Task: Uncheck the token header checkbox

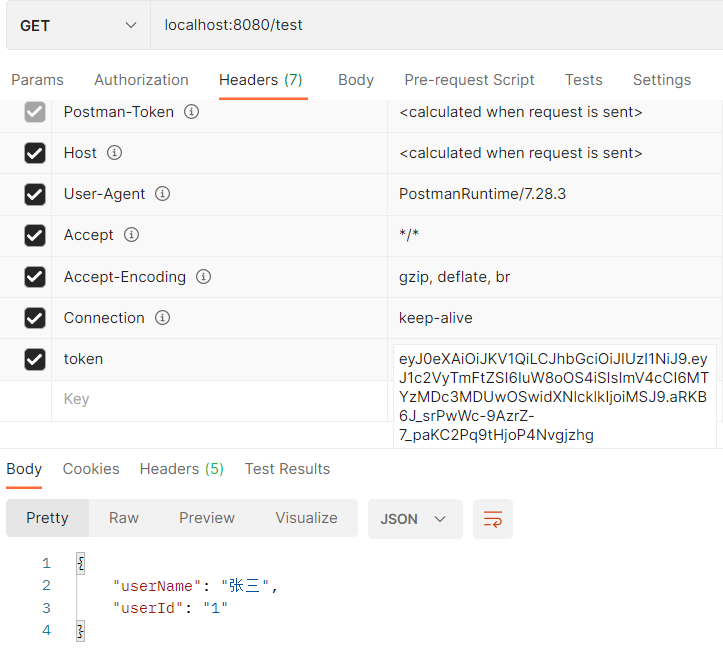Action: 35,359
